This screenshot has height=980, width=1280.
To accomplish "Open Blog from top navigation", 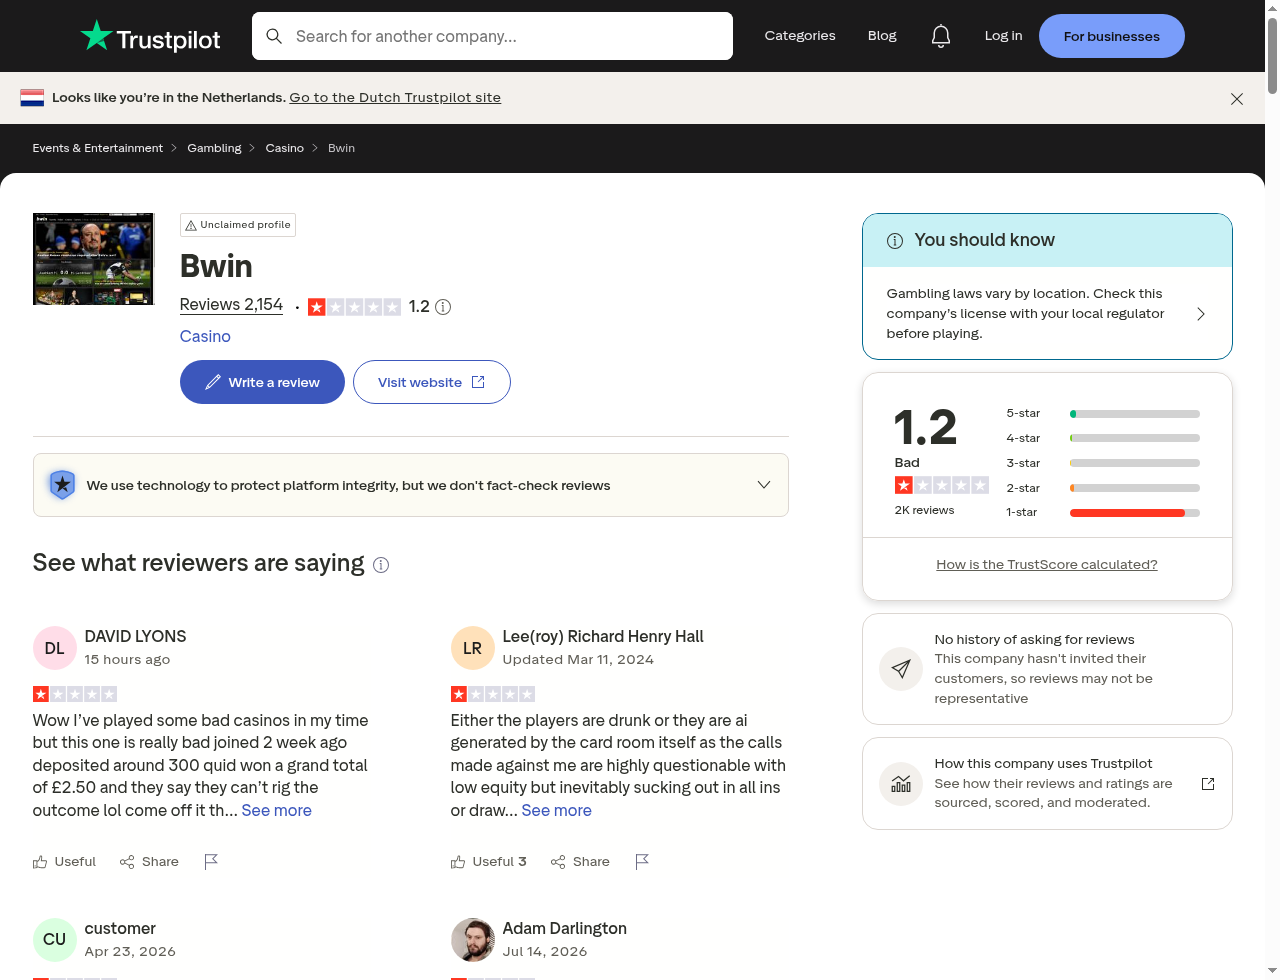I will tap(882, 36).
